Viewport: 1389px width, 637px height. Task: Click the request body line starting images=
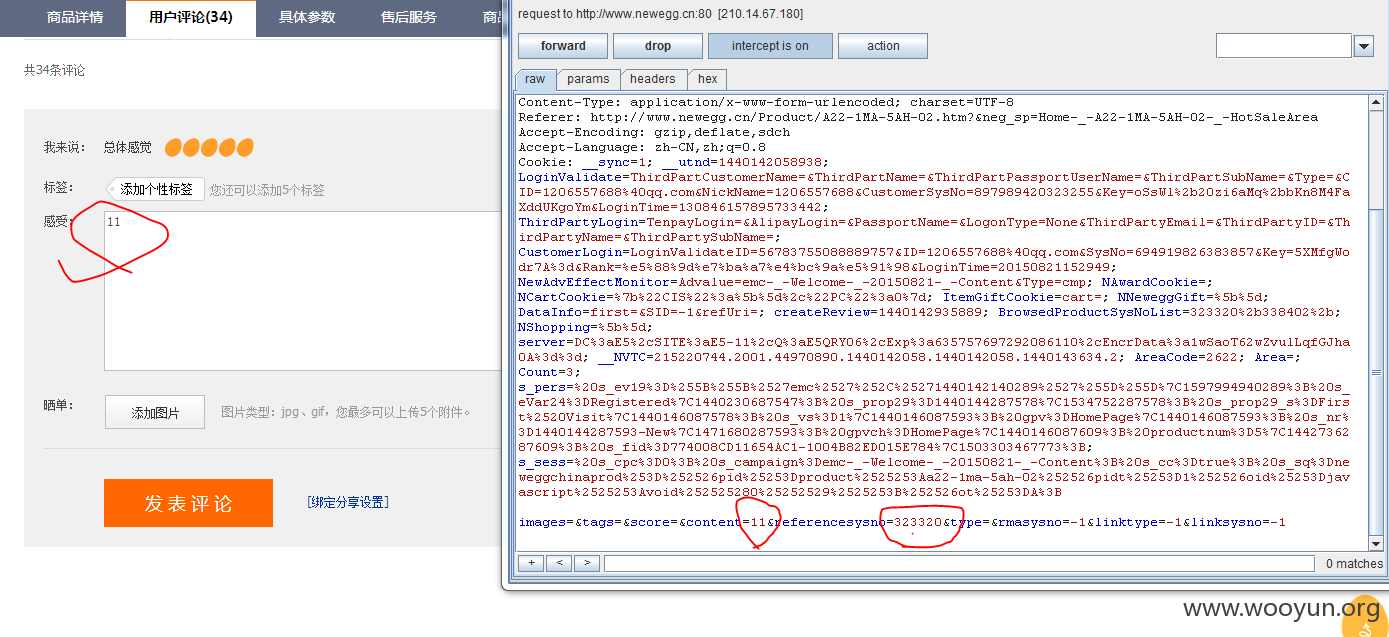click(x=902, y=522)
